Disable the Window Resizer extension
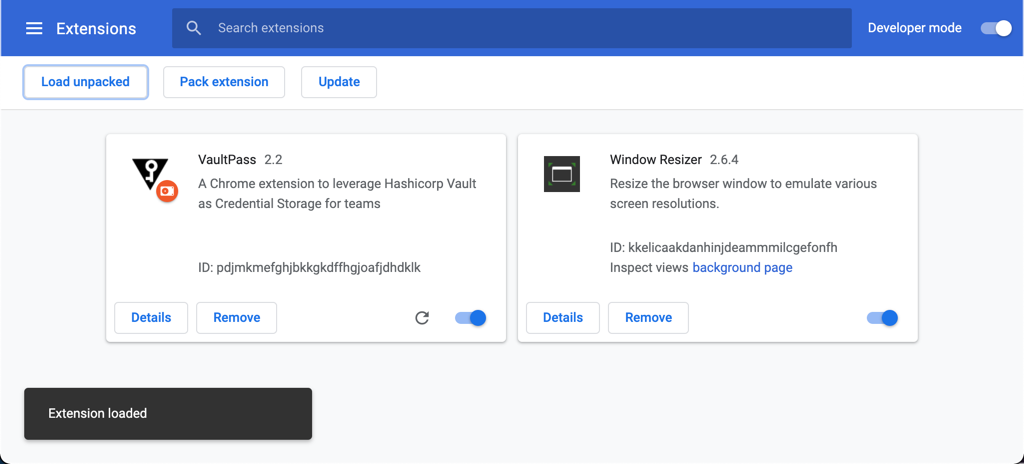This screenshot has height=464, width=1024. pyautogui.click(x=882, y=318)
